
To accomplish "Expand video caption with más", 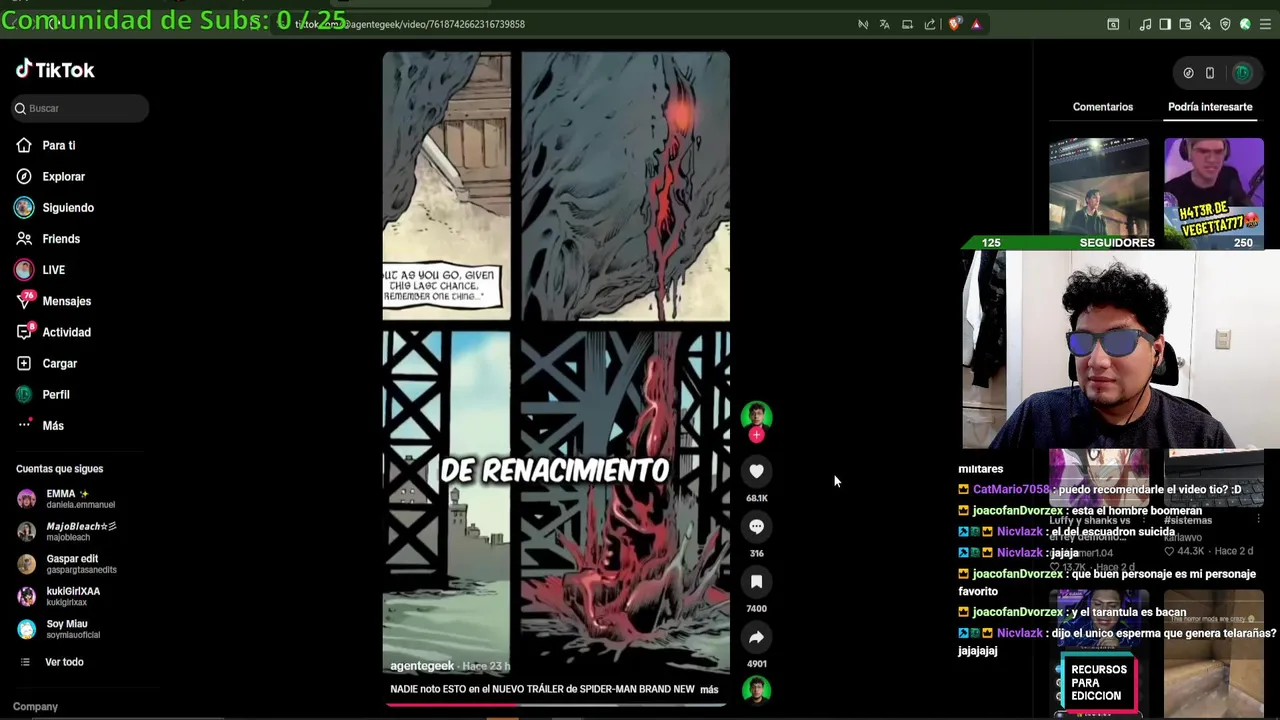I will pyautogui.click(x=709, y=689).
